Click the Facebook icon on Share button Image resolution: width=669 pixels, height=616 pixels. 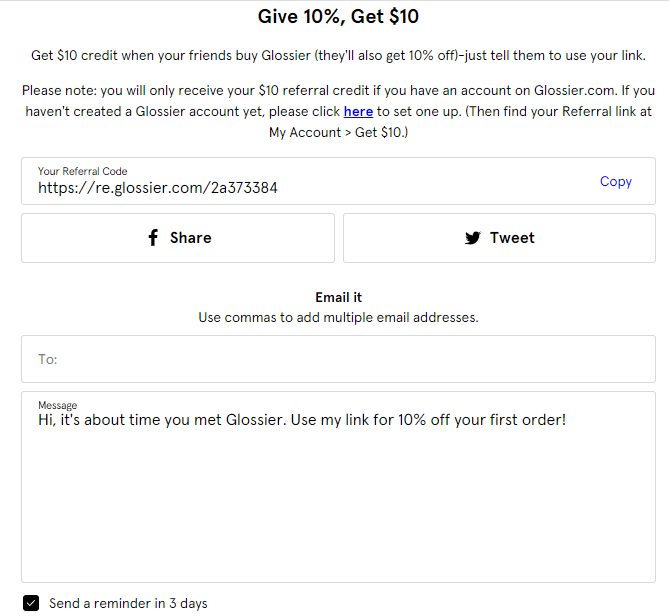click(153, 238)
